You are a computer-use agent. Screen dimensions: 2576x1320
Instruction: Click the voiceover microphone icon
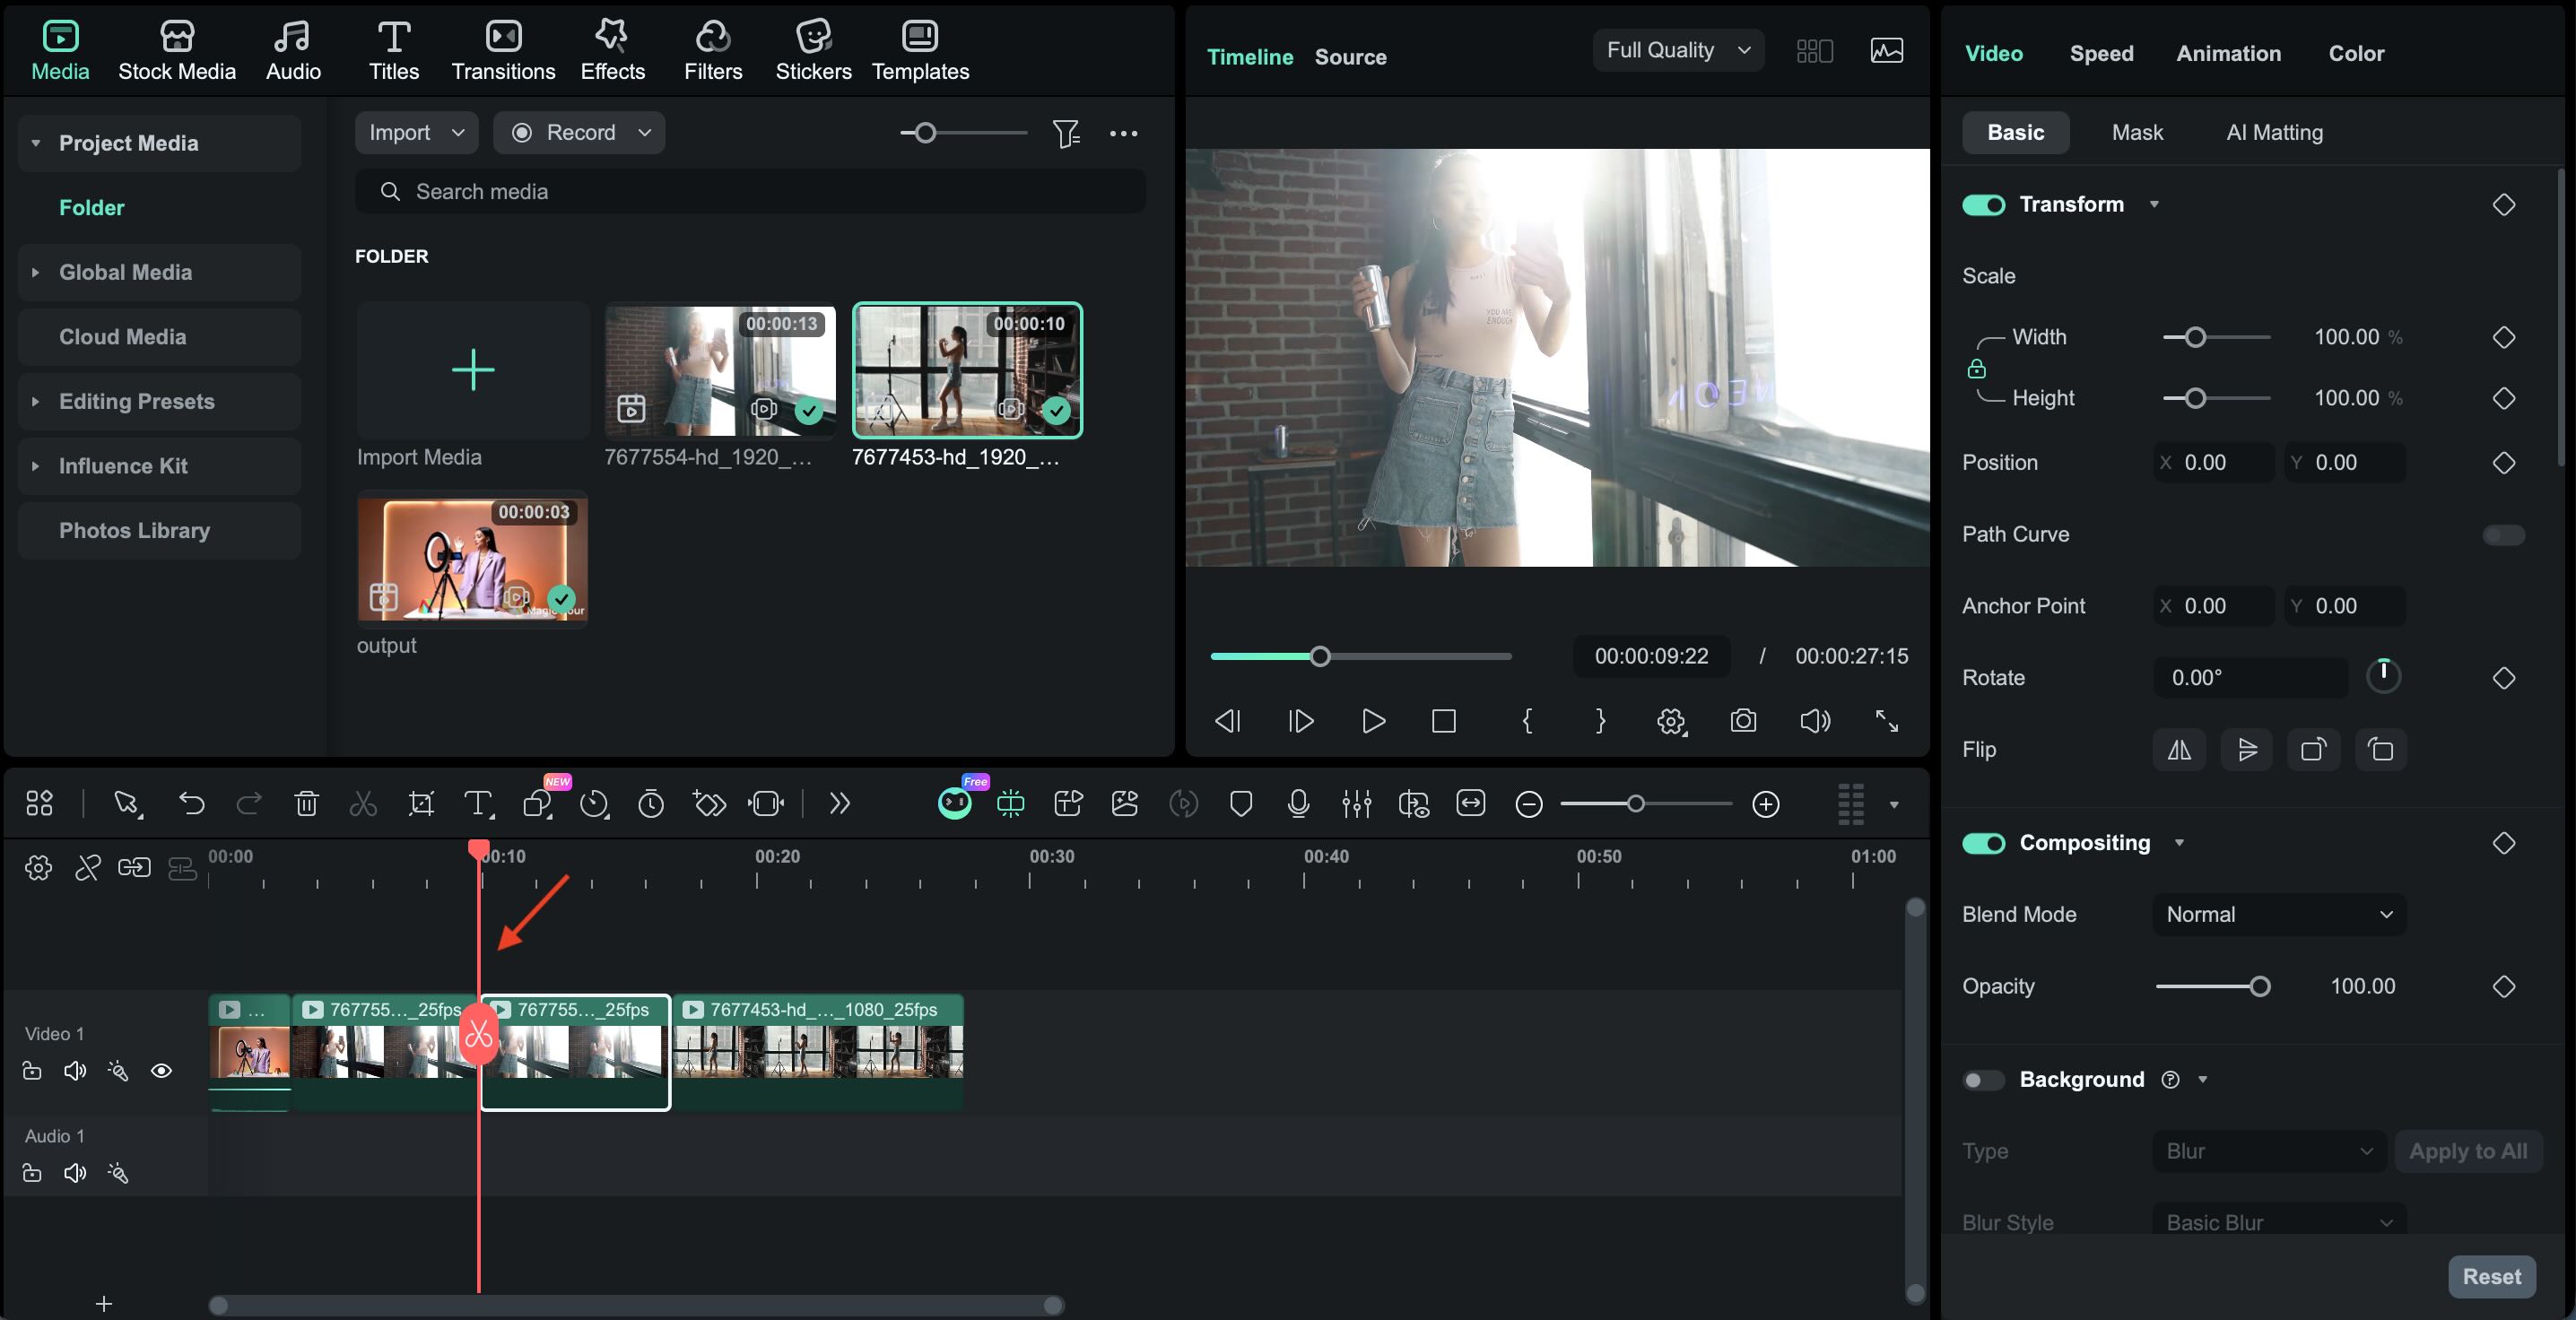(x=1298, y=803)
